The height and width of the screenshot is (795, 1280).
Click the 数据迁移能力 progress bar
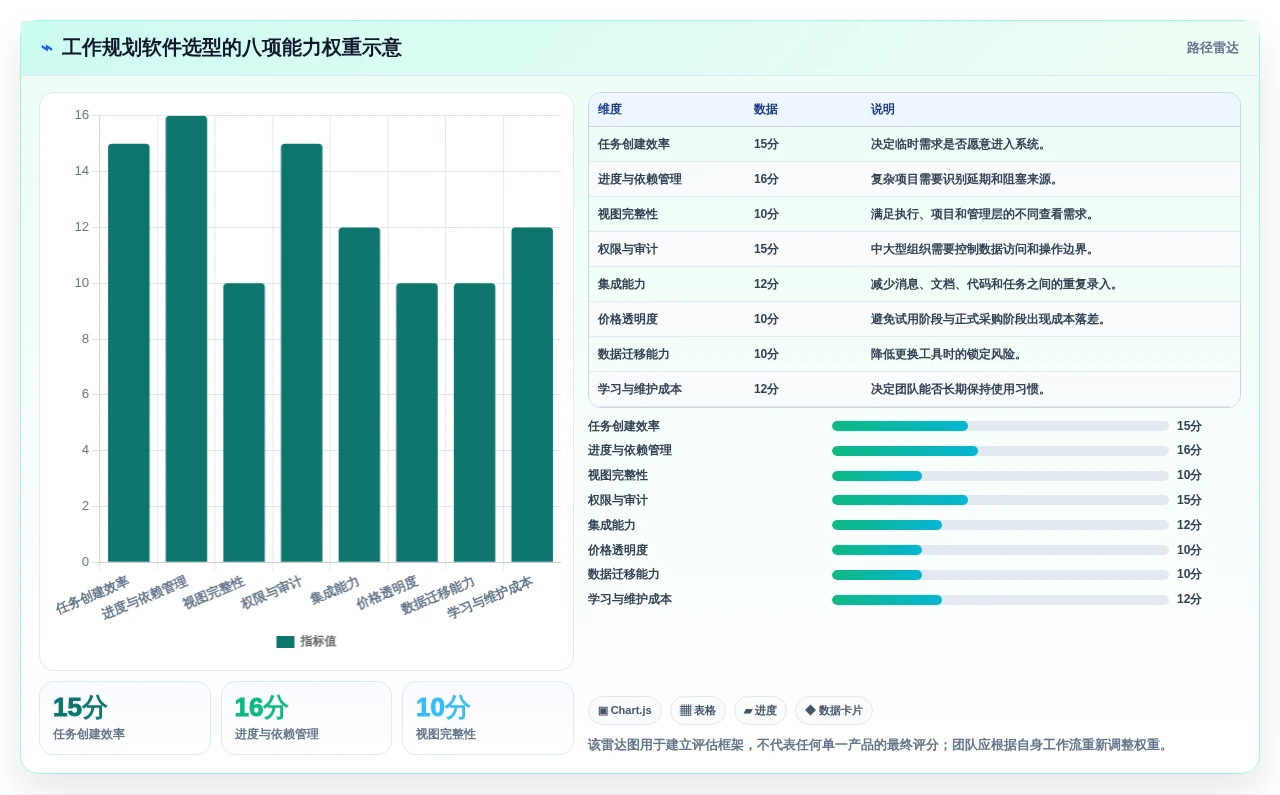(x=1000, y=575)
